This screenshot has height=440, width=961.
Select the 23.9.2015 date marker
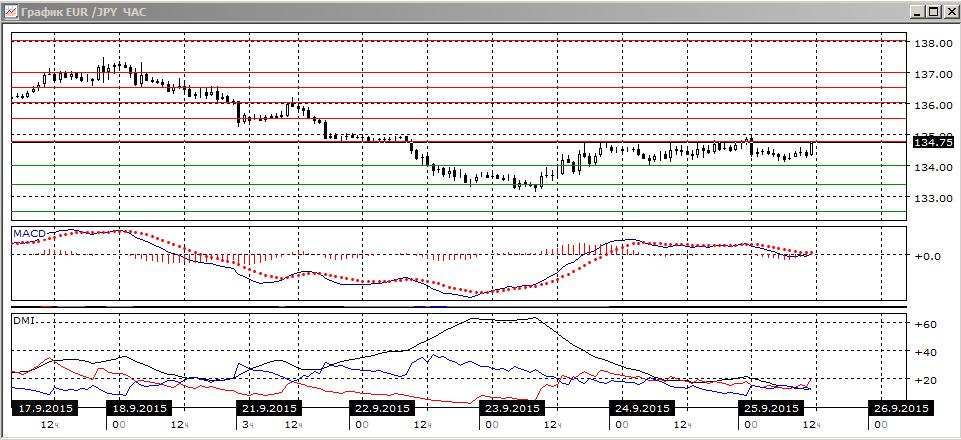point(512,408)
